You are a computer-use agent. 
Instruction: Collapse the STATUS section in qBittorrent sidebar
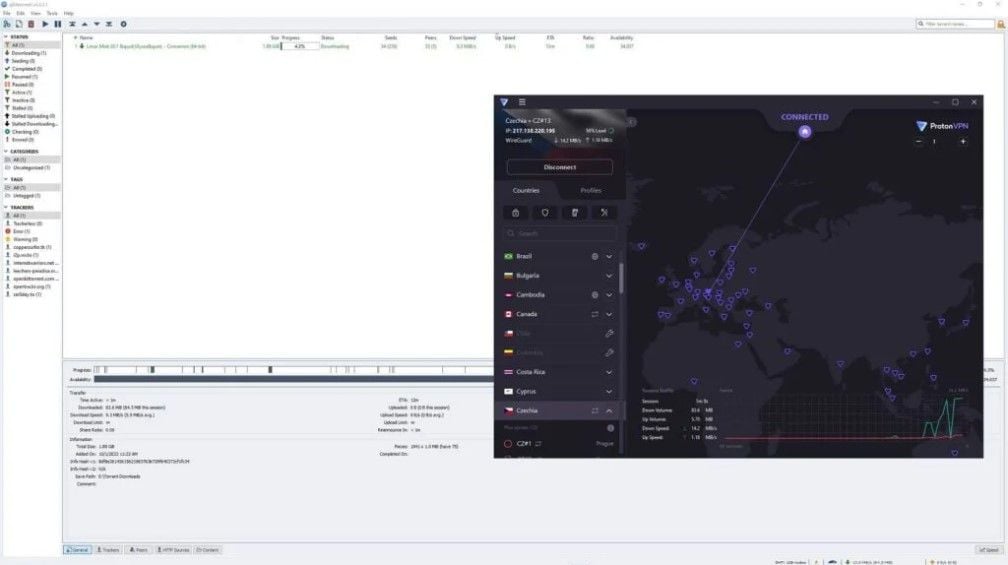(x=6, y=37)
